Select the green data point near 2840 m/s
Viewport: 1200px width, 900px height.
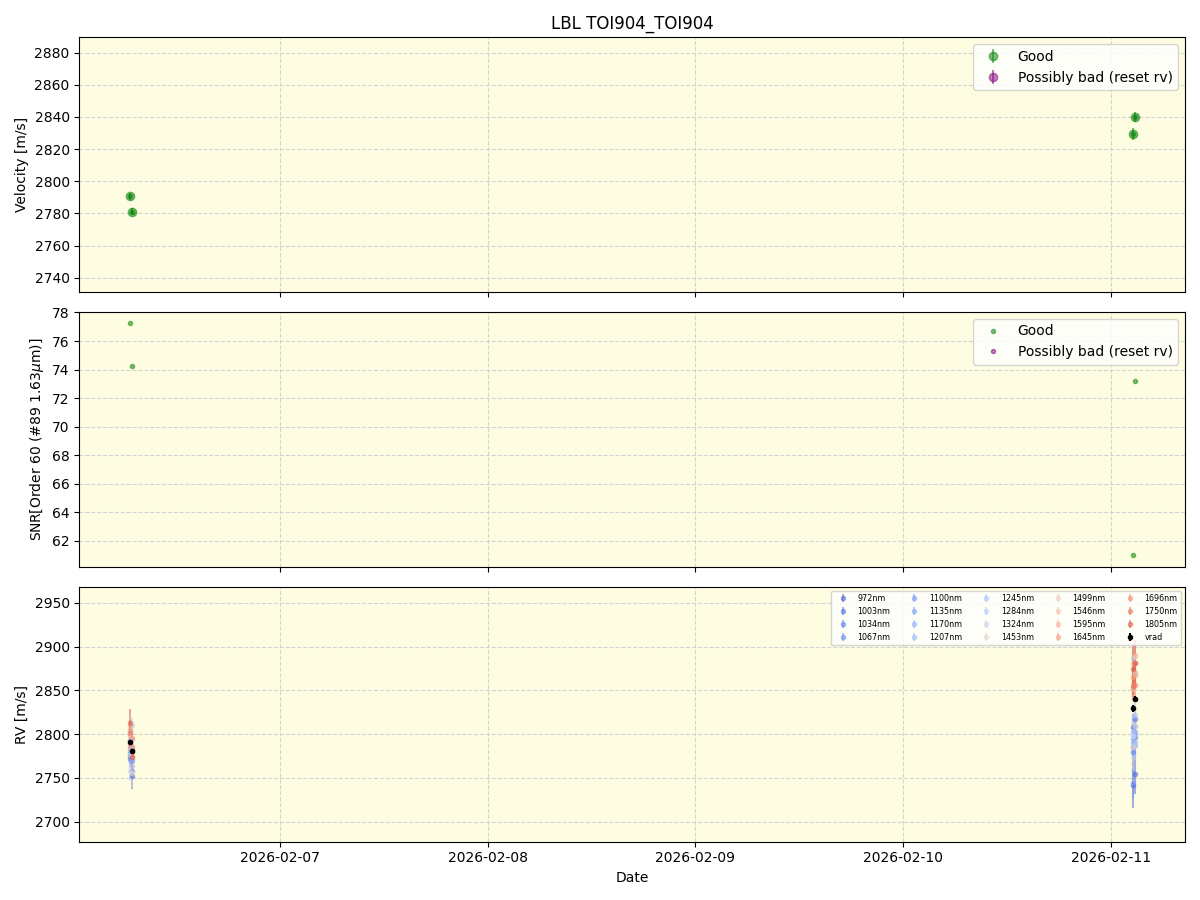click(1135, 117)
